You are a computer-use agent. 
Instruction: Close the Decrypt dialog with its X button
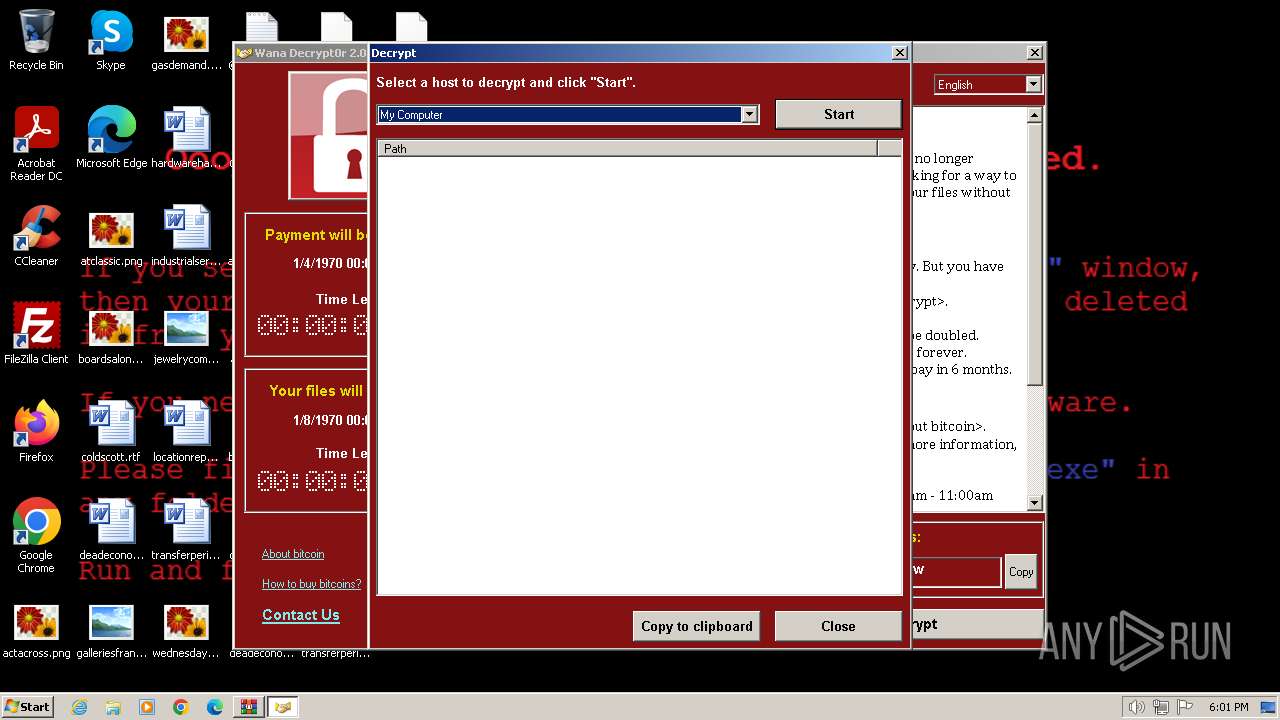pos(899,53)
